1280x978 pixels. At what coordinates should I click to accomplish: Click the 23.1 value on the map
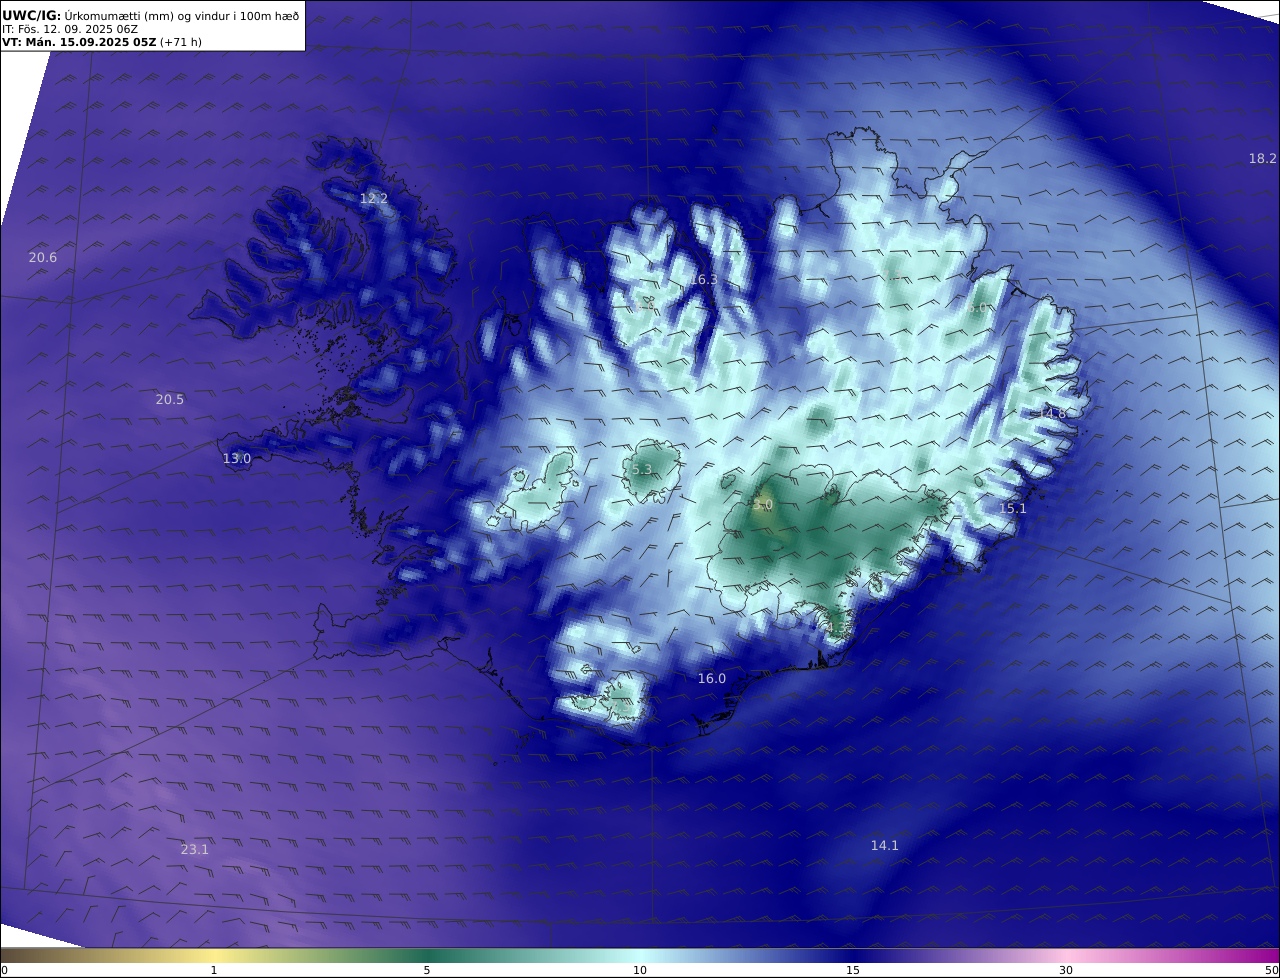(195, 850)
